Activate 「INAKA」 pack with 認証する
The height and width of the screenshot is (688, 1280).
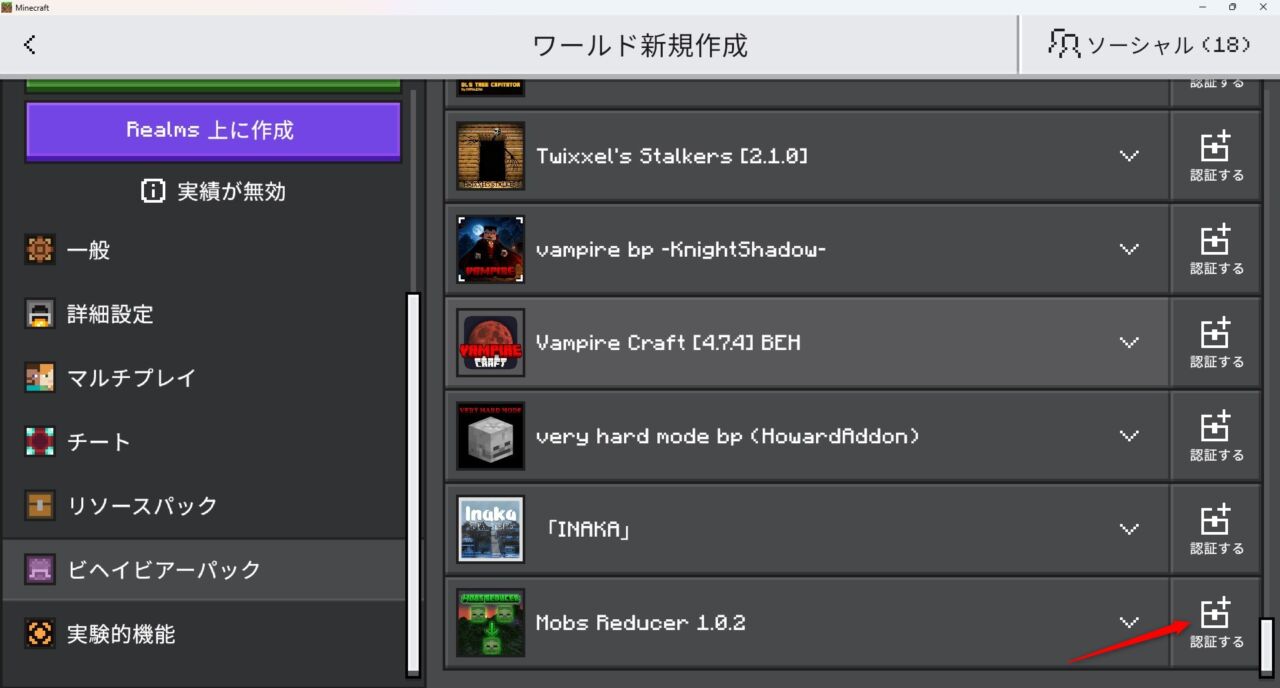(x=1216, y=529)
